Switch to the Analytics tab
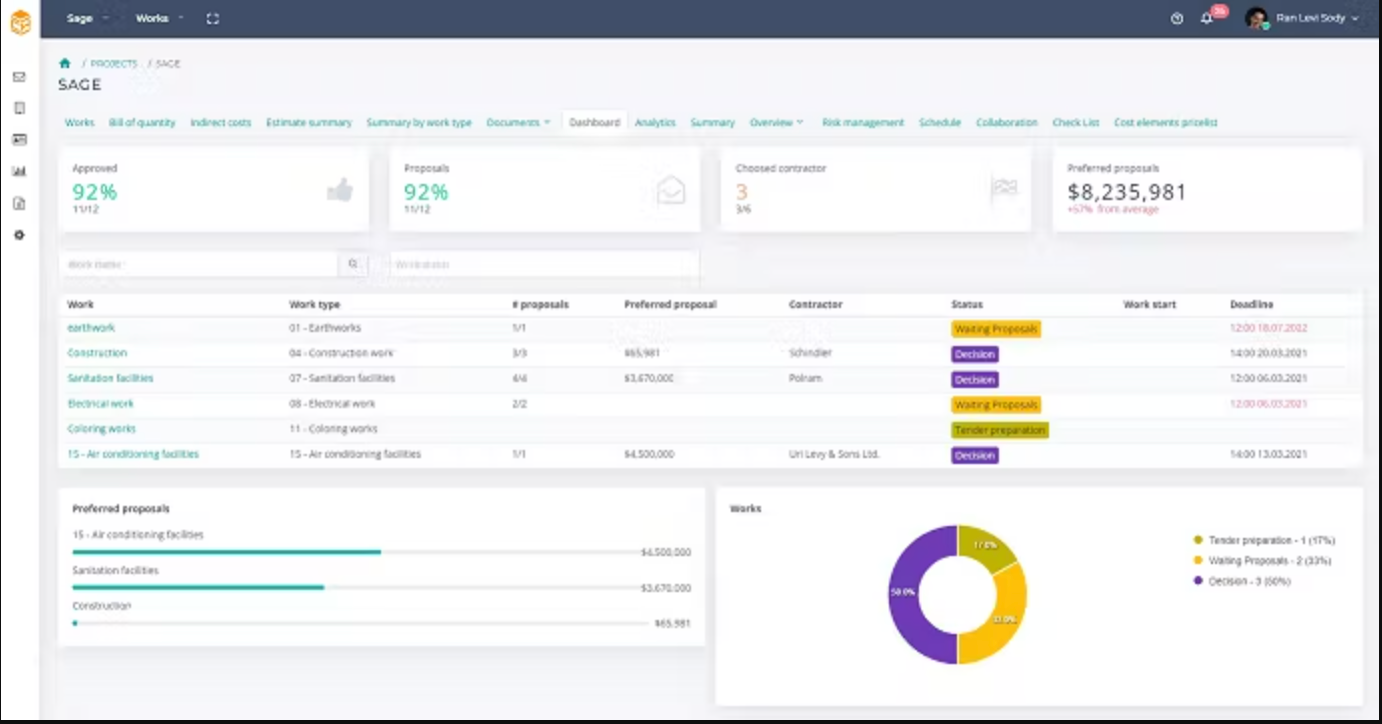 [x=655, y=122]
